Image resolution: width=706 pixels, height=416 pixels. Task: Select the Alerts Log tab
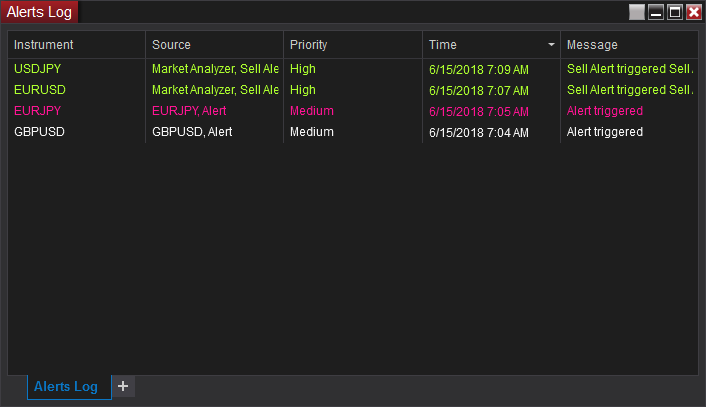[66, 387]
